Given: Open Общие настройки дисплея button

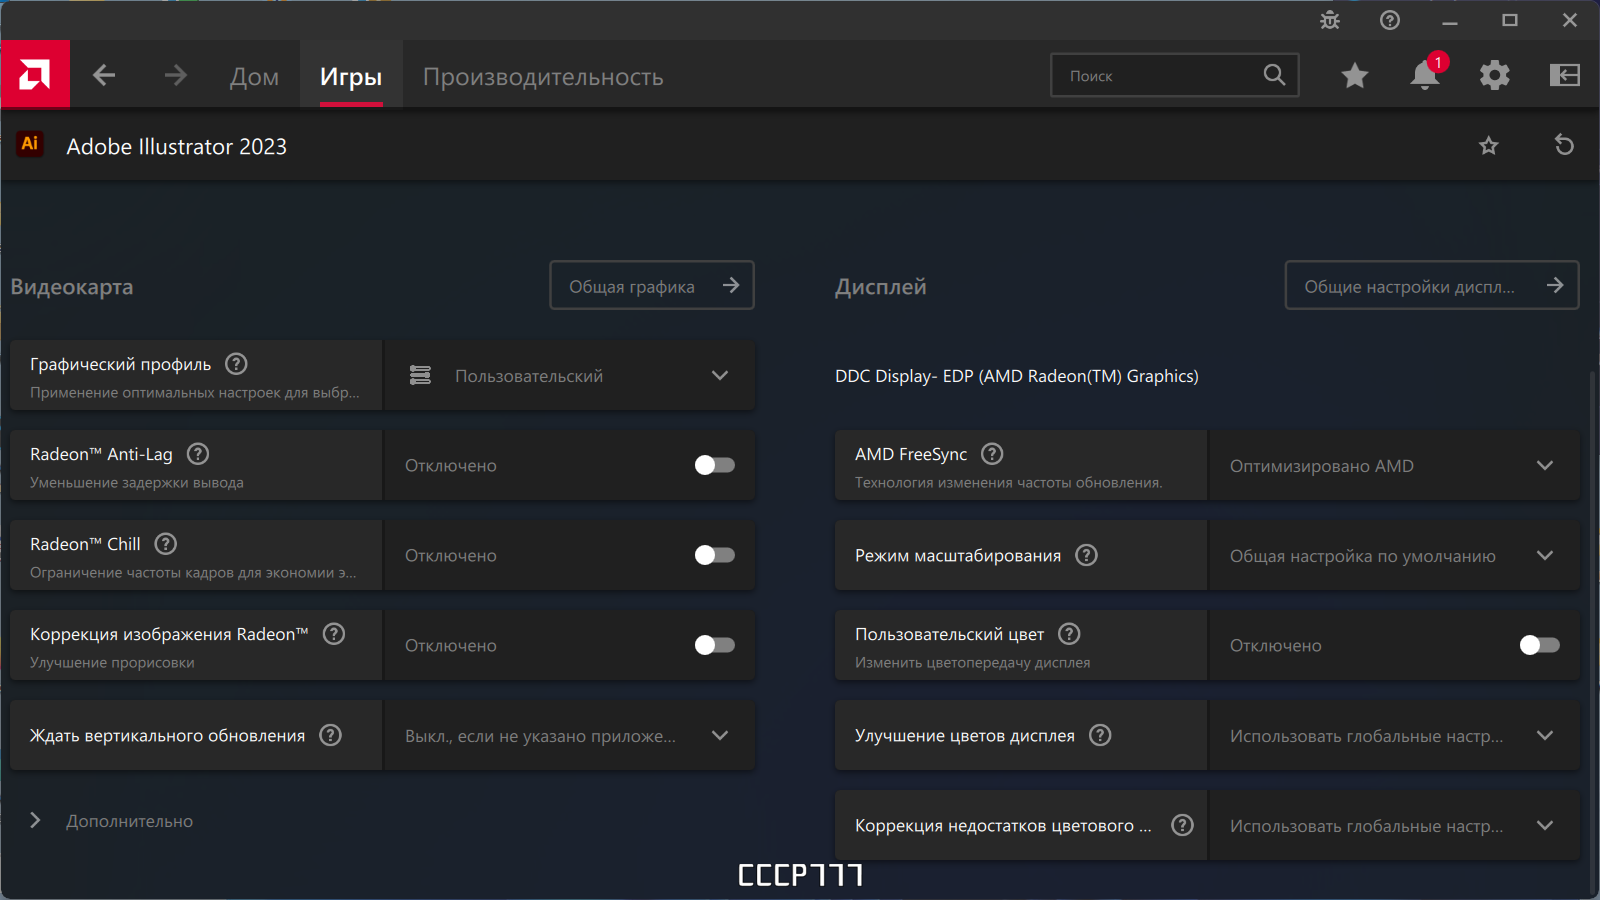Looking at the screenshot, I should [x=1432, y=286].
